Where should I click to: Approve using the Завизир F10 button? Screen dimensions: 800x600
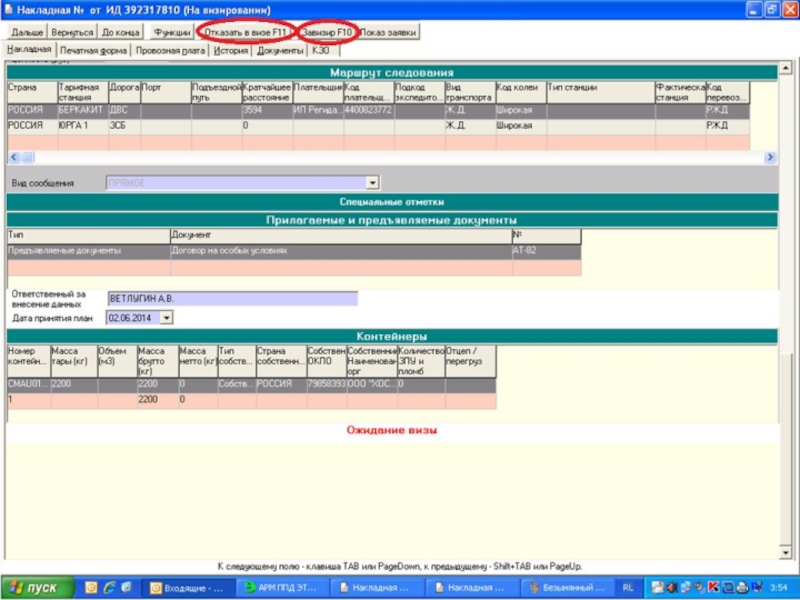click(x=328, y=32)
